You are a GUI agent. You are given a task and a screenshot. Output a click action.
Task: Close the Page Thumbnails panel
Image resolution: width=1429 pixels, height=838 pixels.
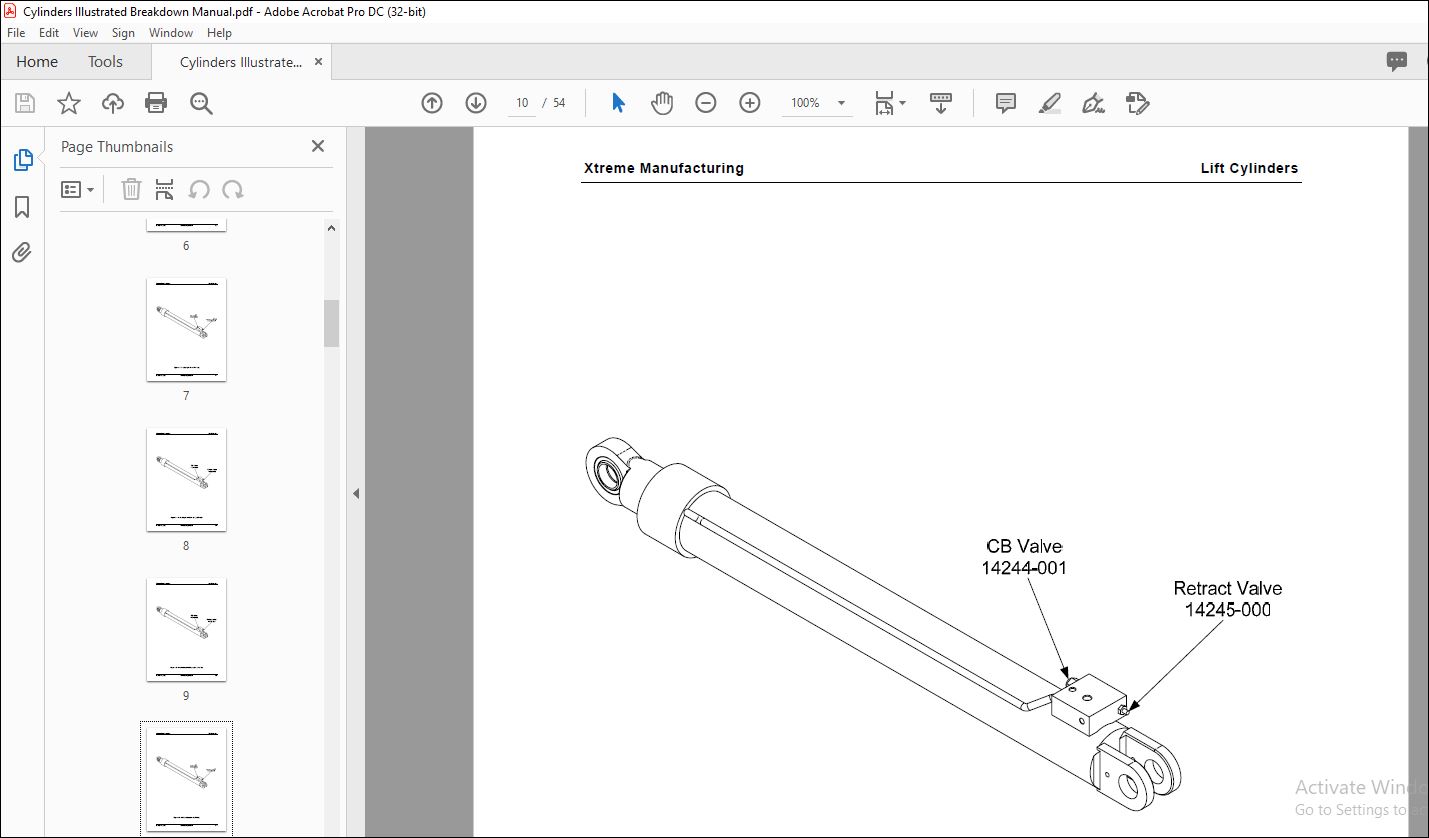tap(318, 146)
